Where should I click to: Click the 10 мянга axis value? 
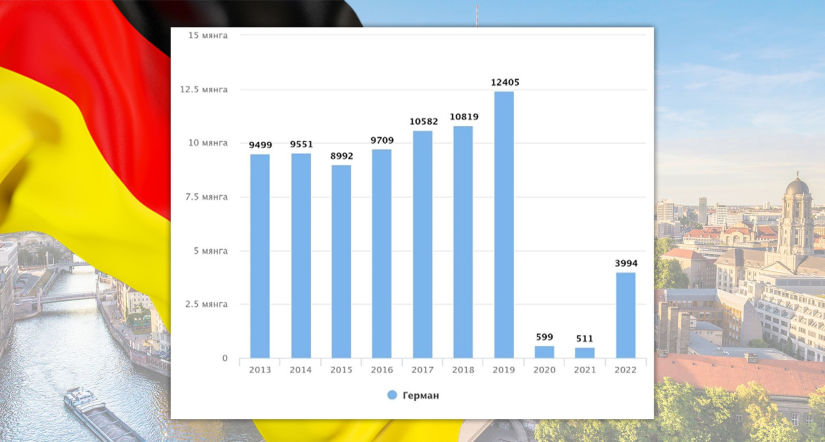208,143
